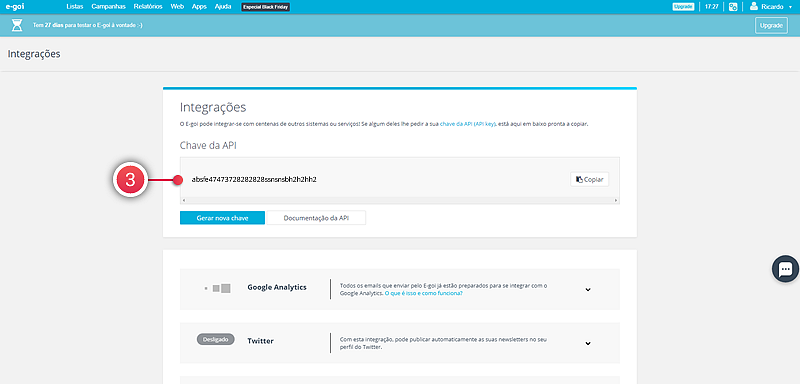Open the Ricardo user account dropdown

(770, 7)
